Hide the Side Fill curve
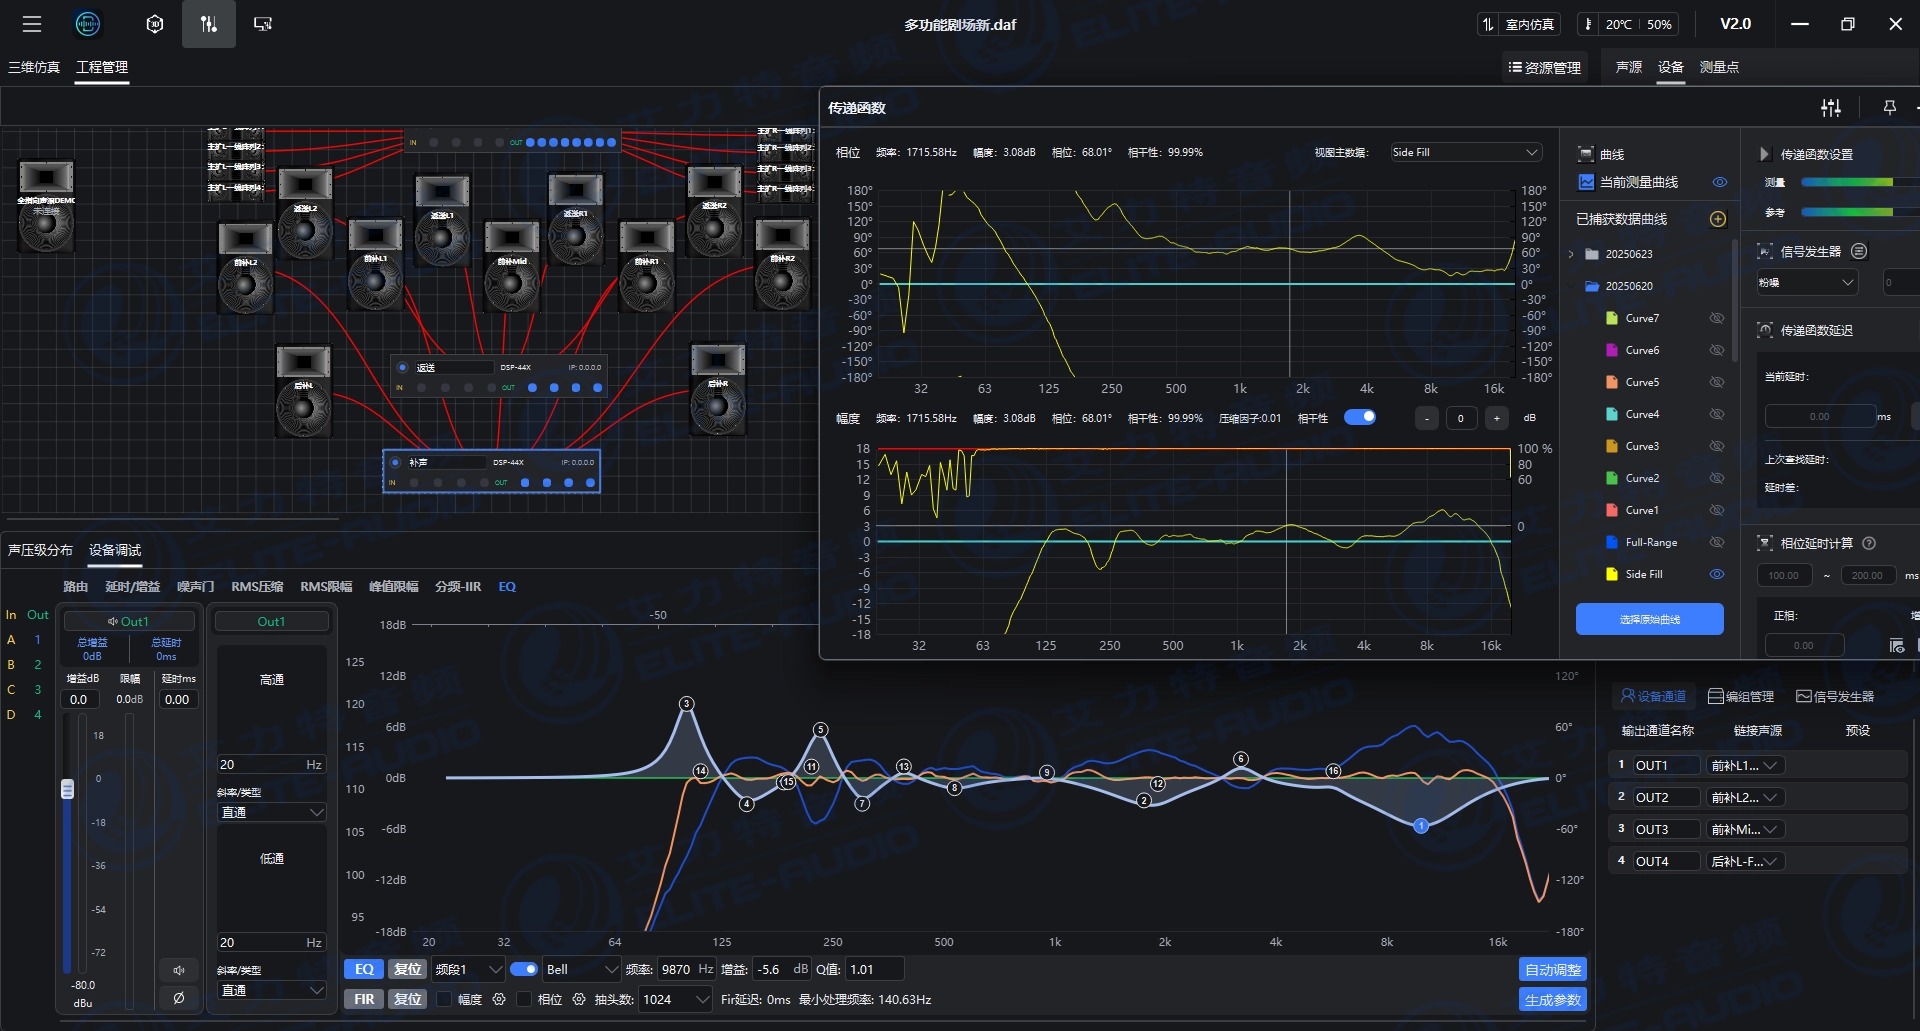1920x1031 pixels. pos(1717,574)
